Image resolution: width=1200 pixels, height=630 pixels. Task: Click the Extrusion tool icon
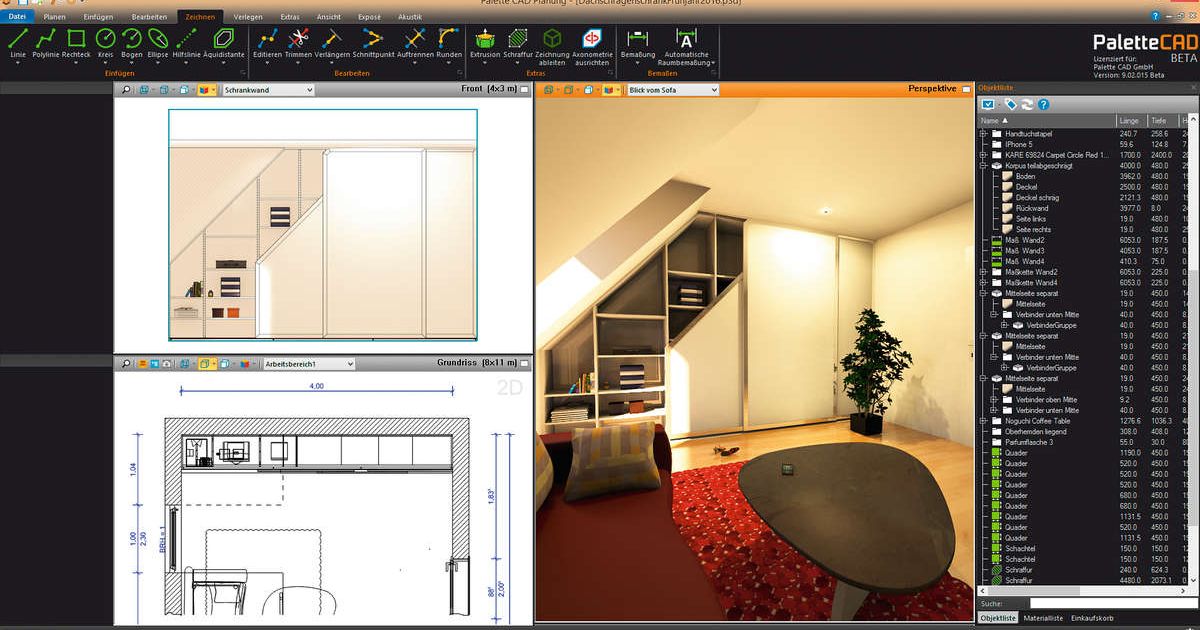tap(485, 42)
